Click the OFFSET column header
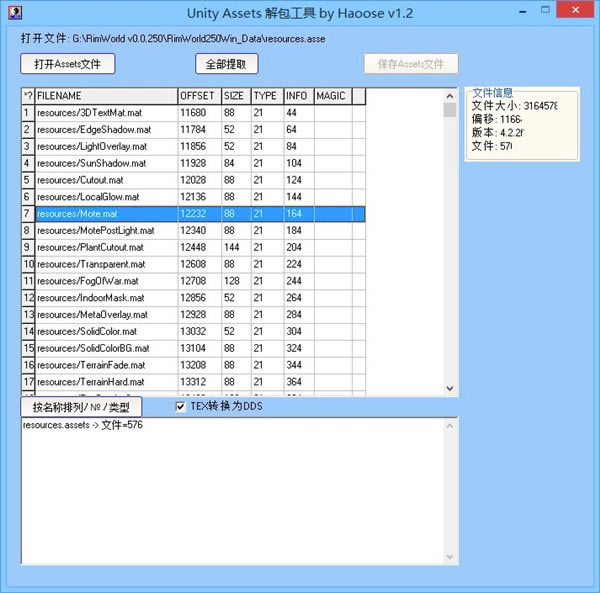Screen dimensions: 600x593 pos(198,96)
